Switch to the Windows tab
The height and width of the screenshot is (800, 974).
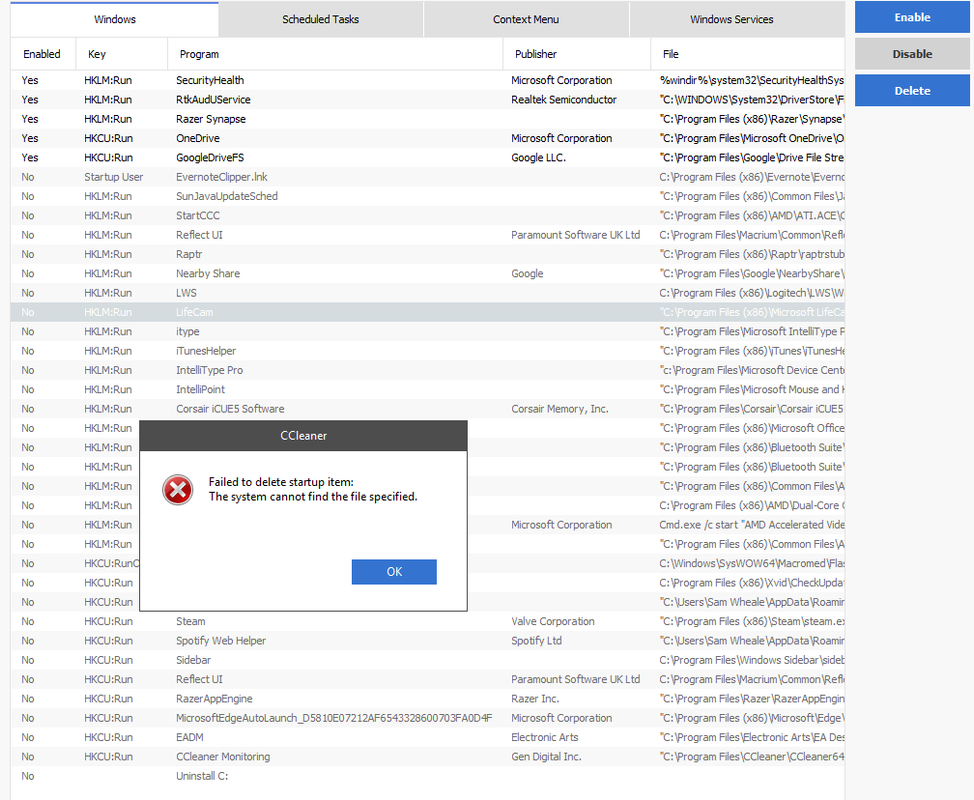click(114, 19)
